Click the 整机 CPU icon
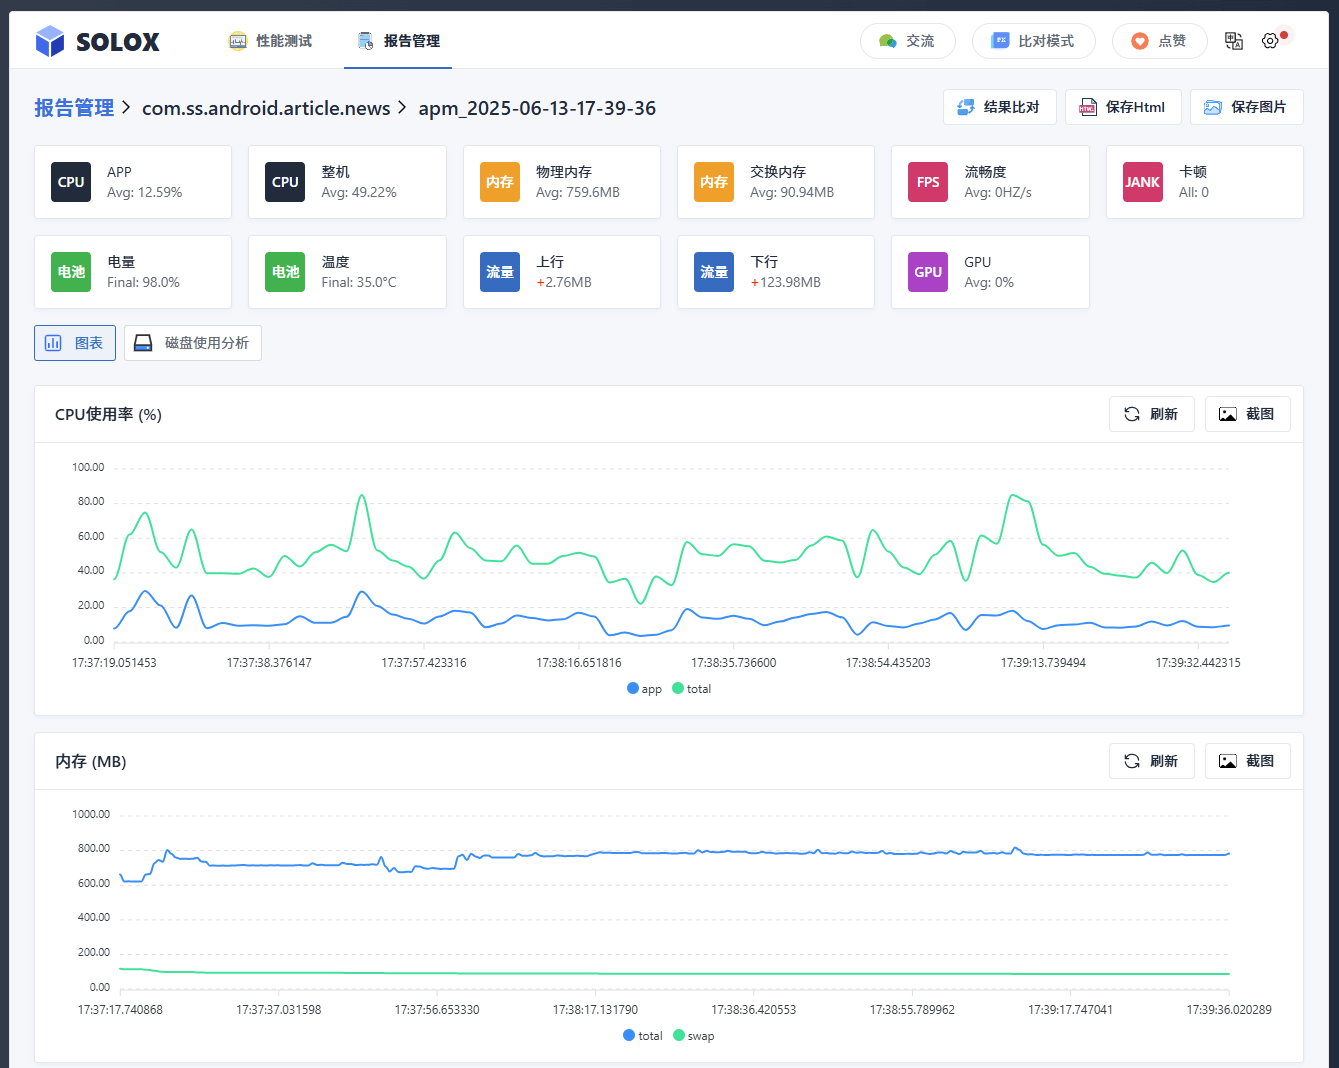The width and height of the screenshot is (1339, 1068). [285, 182]
